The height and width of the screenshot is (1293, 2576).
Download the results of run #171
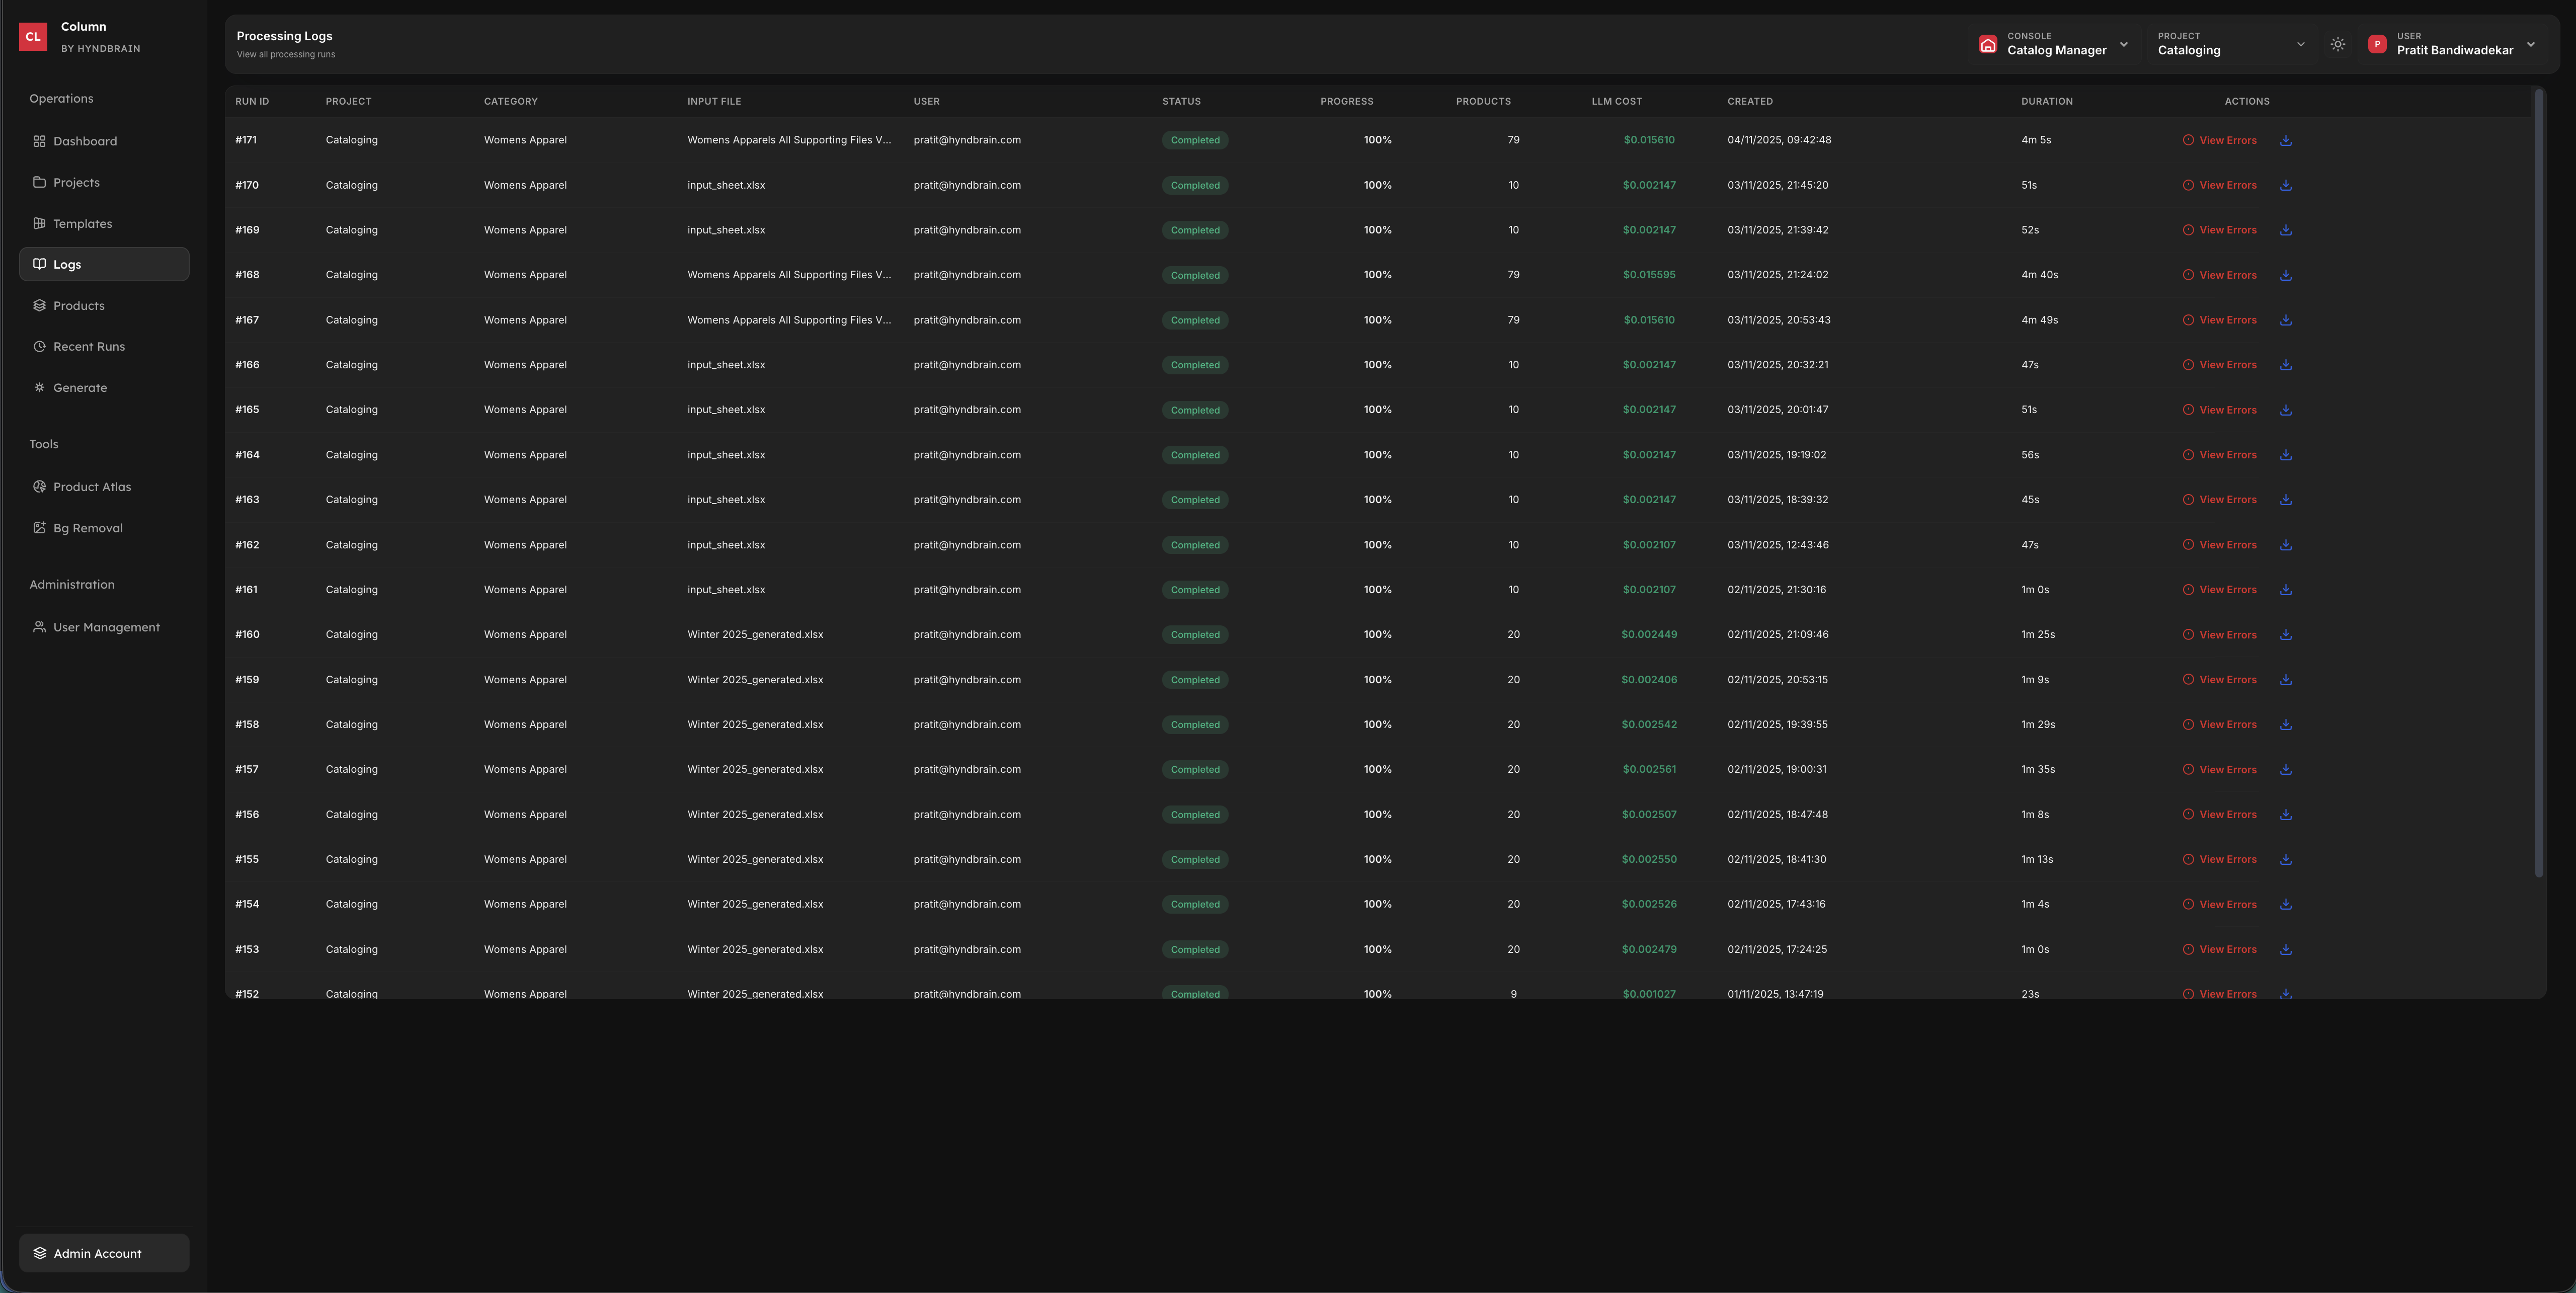coord(2286,140)
